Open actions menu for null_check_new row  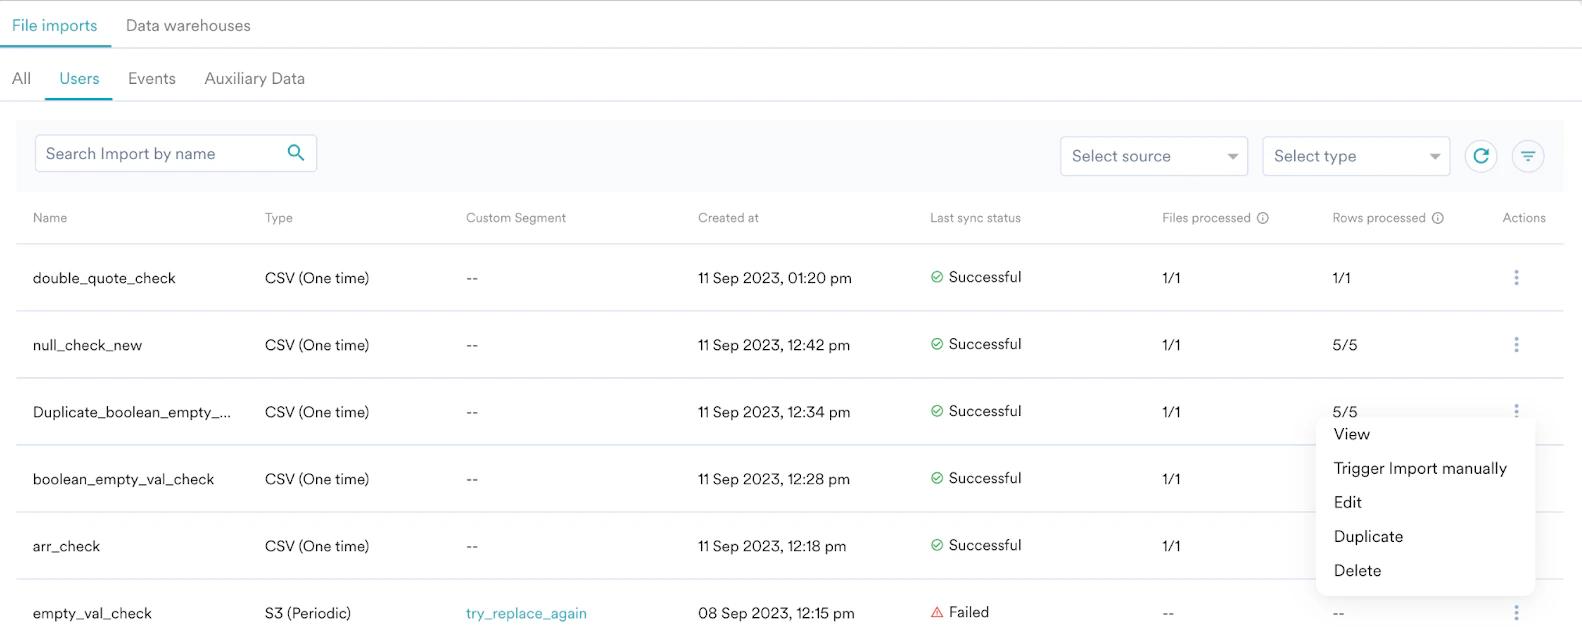click(x=1516, y=345)
